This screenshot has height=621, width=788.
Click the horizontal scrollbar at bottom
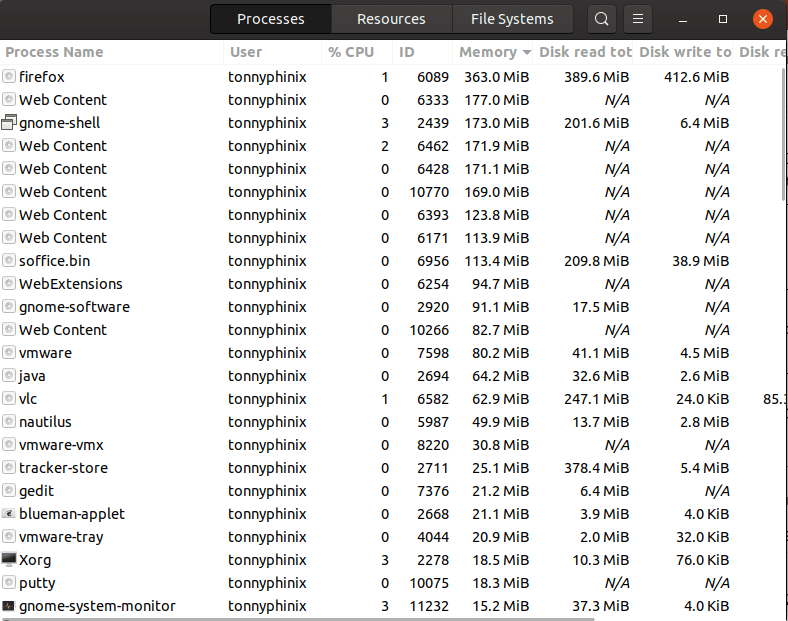(x=299, y=619)
